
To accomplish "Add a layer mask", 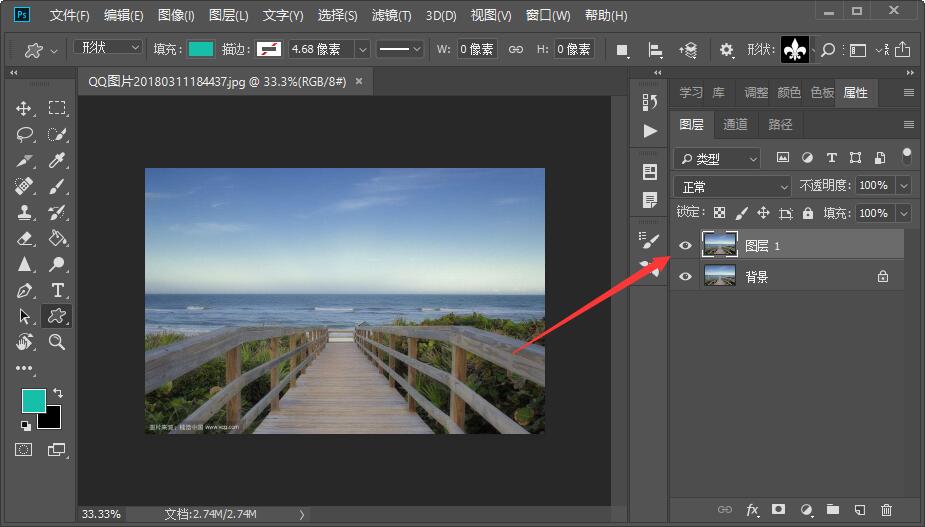I will pyautogui.click(x=779, y=509).
